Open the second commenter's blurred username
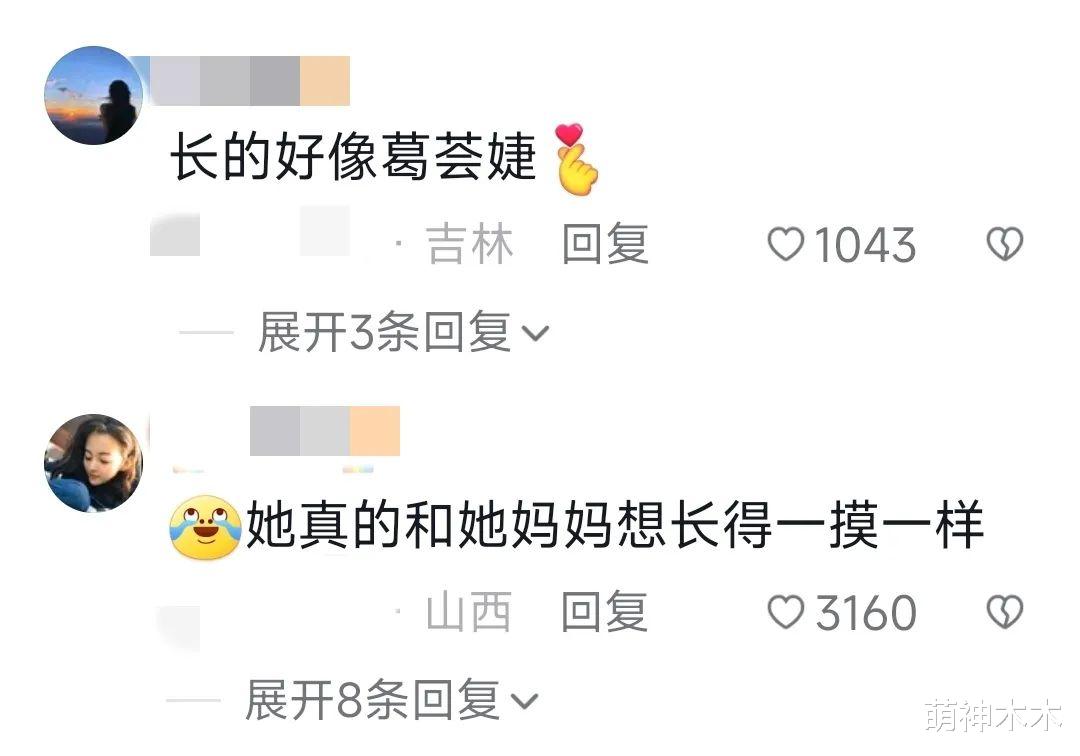1080x756 pixels. 325,431
